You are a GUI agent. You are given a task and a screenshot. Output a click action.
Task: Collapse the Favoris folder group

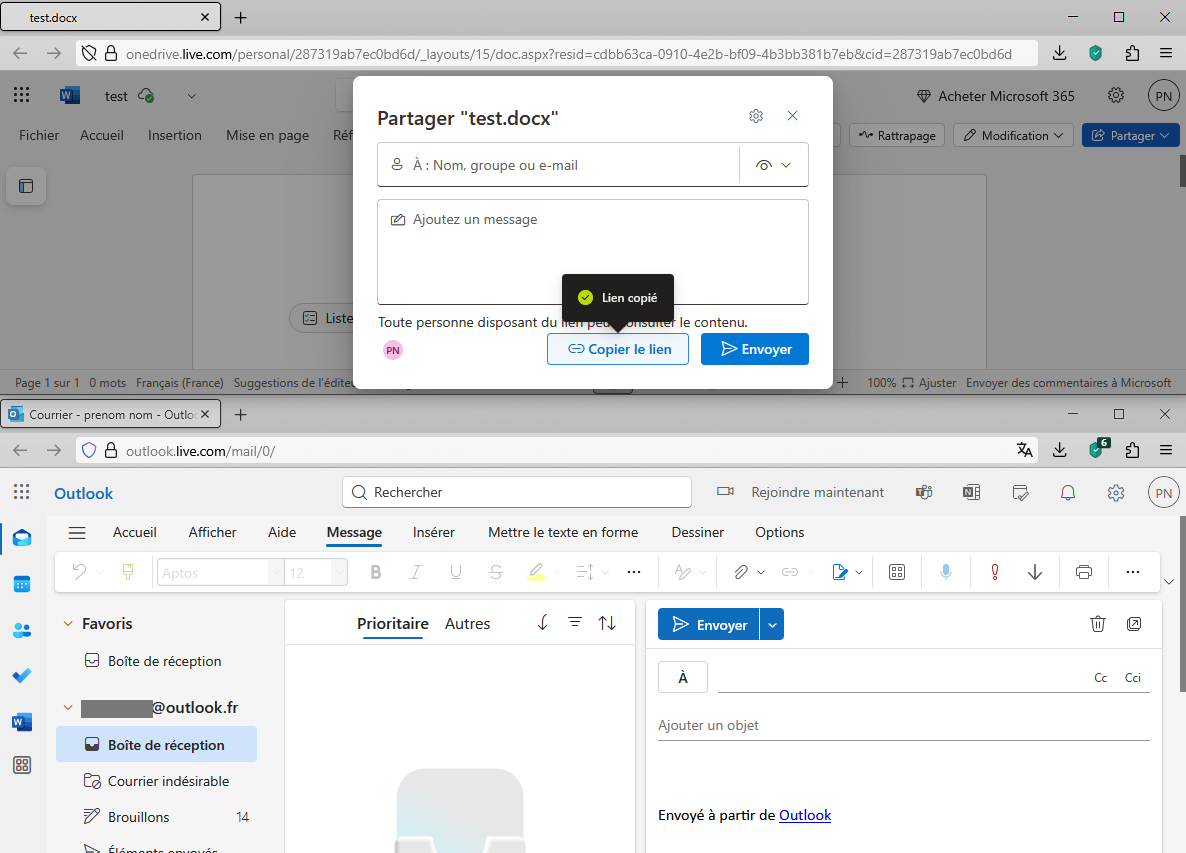[68, 624]
